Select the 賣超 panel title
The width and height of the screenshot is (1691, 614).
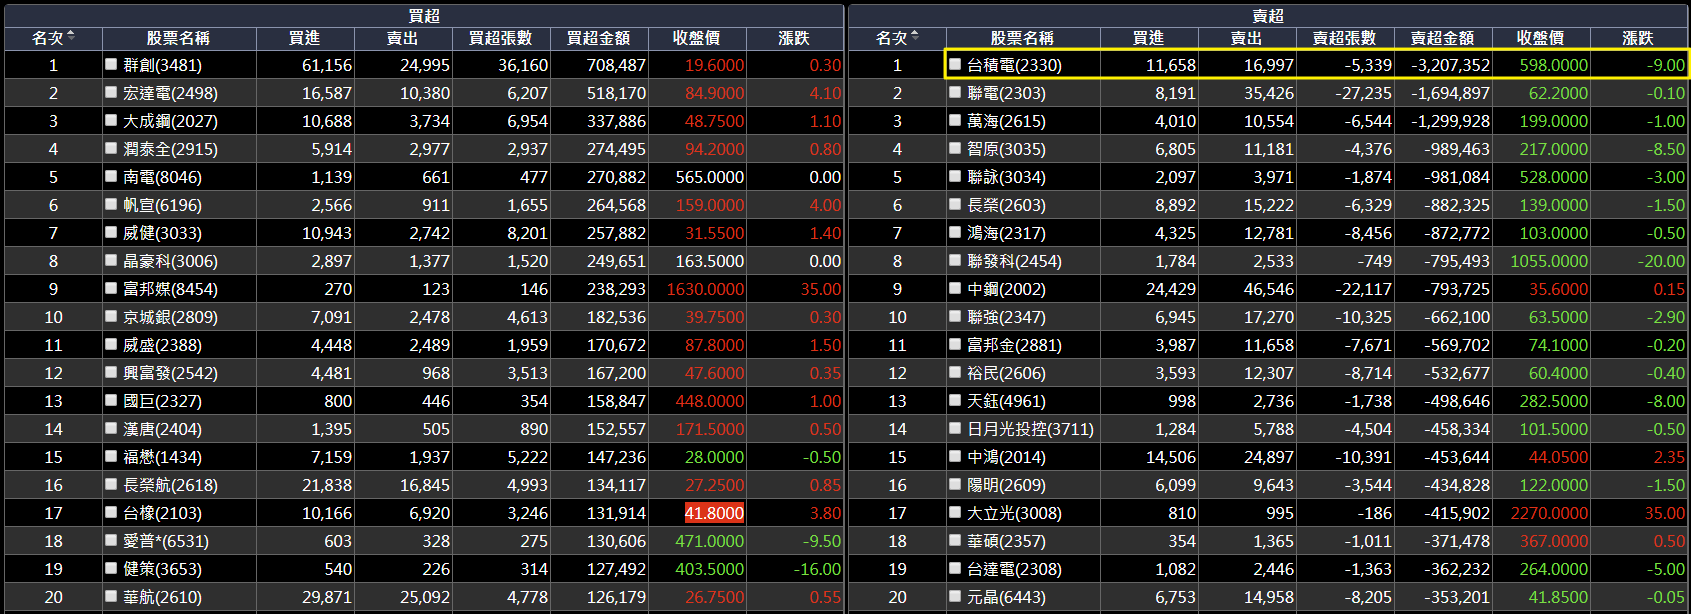1268,15
